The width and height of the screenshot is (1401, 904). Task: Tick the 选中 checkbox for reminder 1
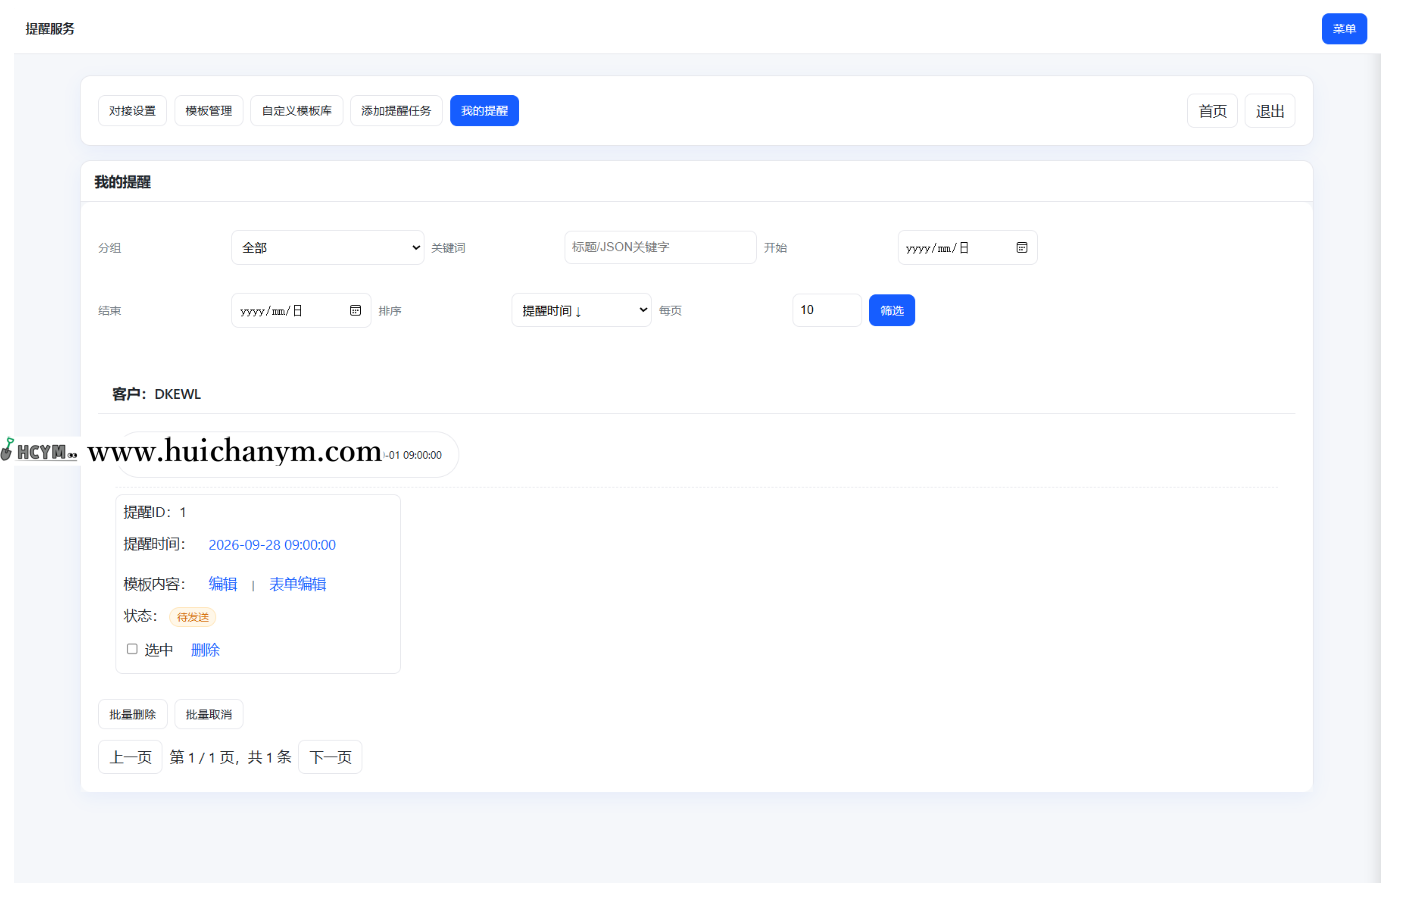(132, 649)
